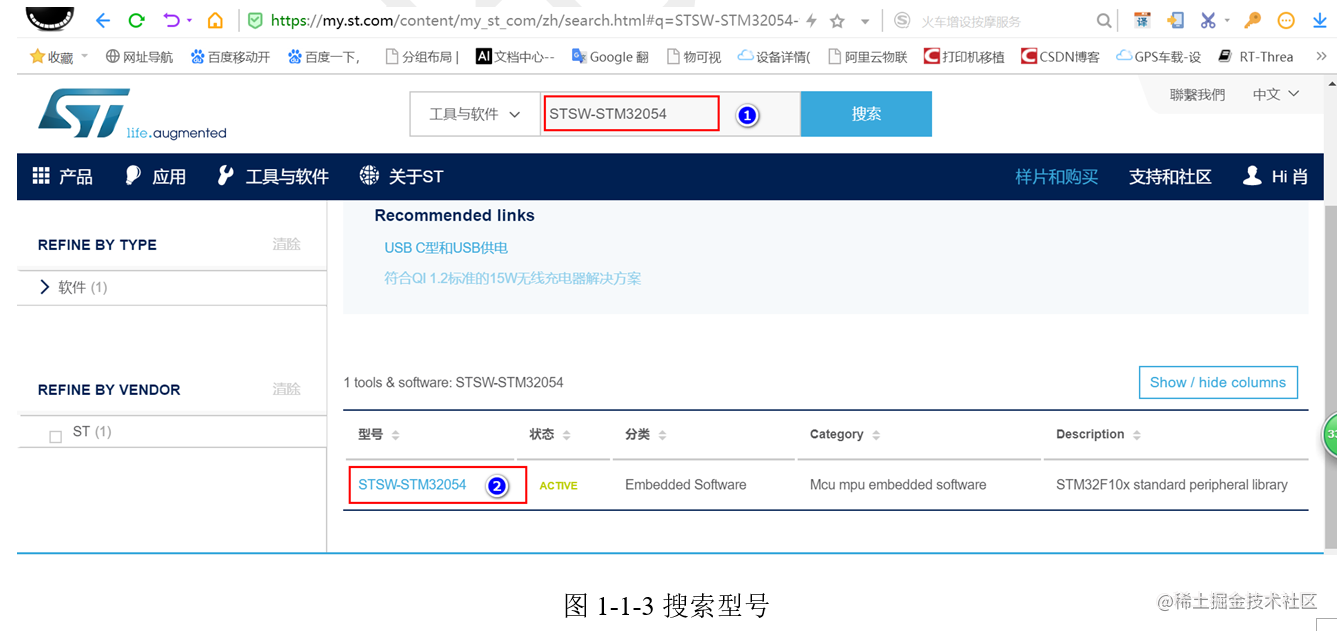Open the 工具与软件 search scope dropdown
This screenshot has height=631, width=1337.
pos(475,114)
